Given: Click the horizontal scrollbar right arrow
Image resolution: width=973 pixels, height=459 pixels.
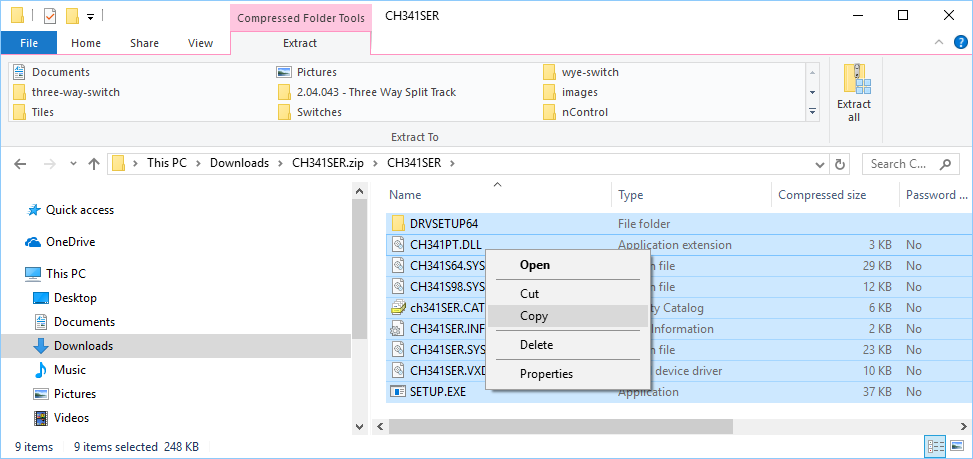Looking at the screenshot, I should pos(964,426).
